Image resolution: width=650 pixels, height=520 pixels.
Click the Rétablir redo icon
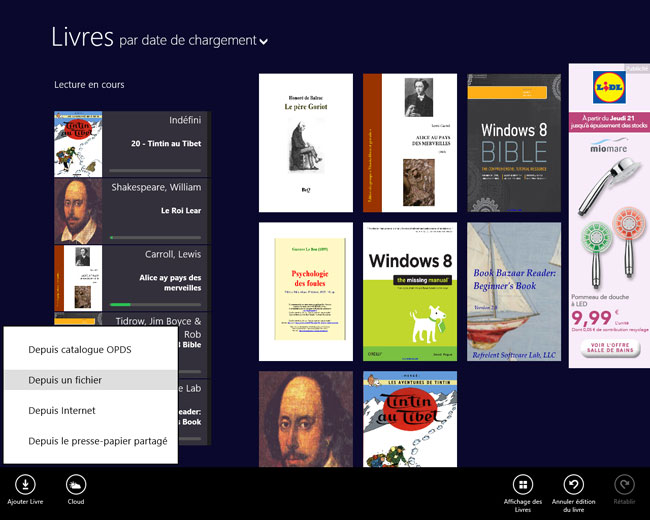point(624,484)
